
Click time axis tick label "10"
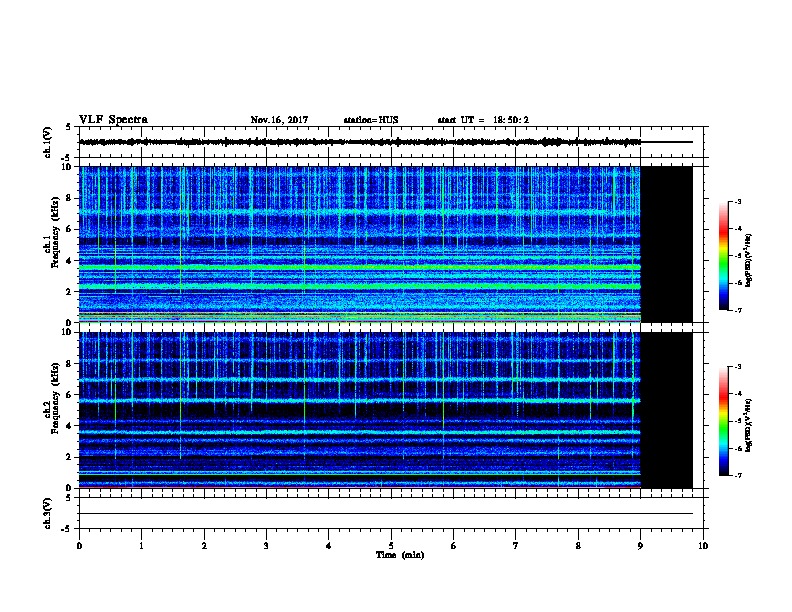click(703, 545)
